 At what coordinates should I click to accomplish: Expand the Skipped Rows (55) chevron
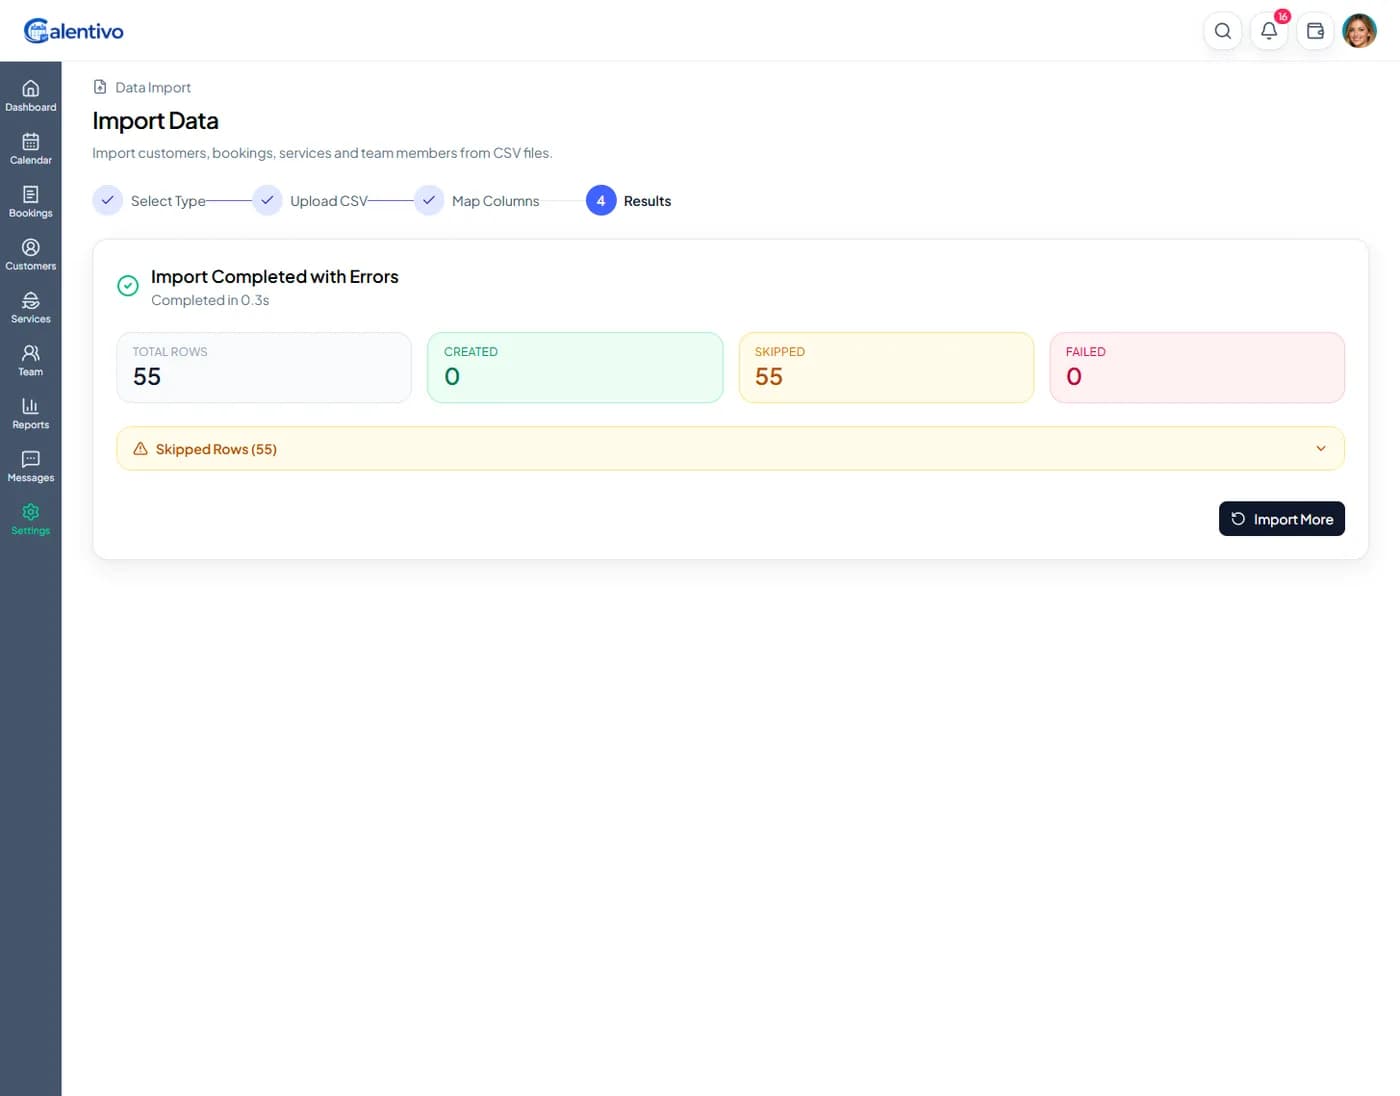(1320, 449)
